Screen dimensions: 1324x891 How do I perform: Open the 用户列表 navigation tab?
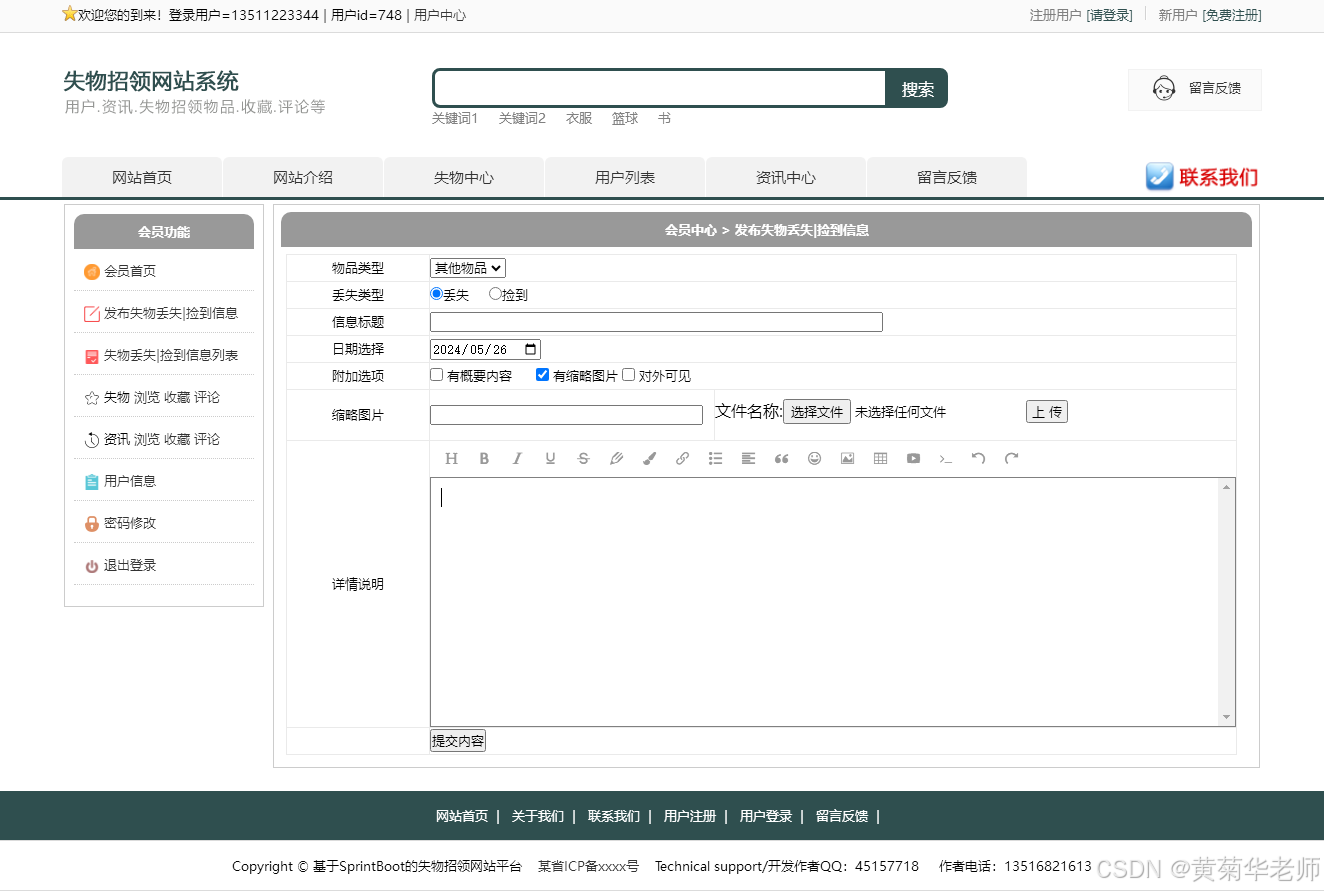pos(625,177)
